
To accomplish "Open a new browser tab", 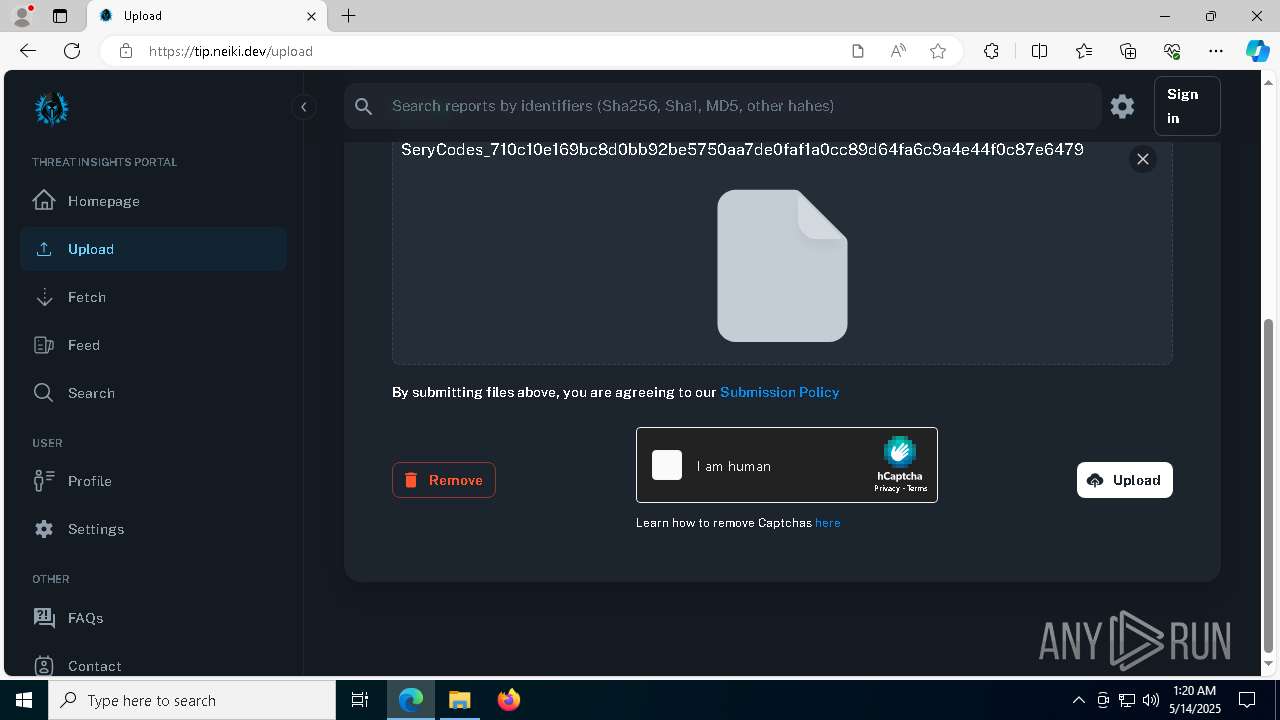I will click(348, 16).
